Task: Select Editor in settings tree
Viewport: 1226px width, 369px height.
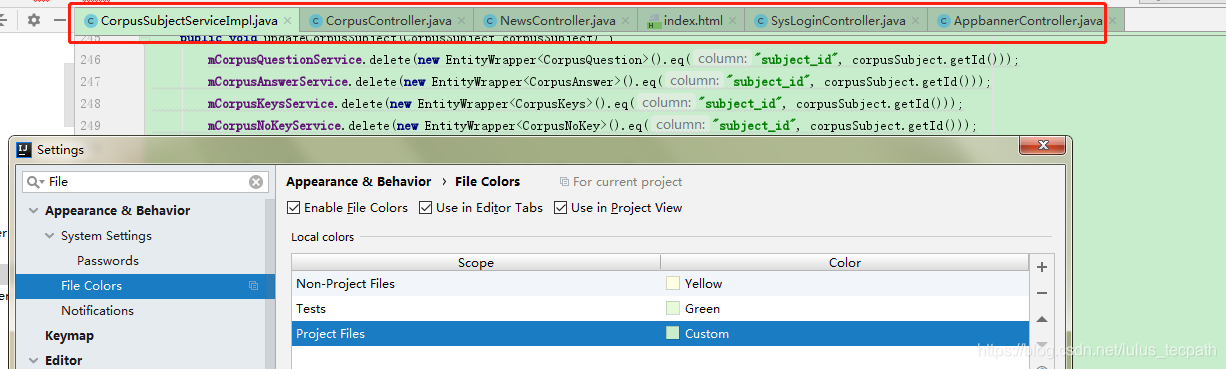Action: (64, 361)
